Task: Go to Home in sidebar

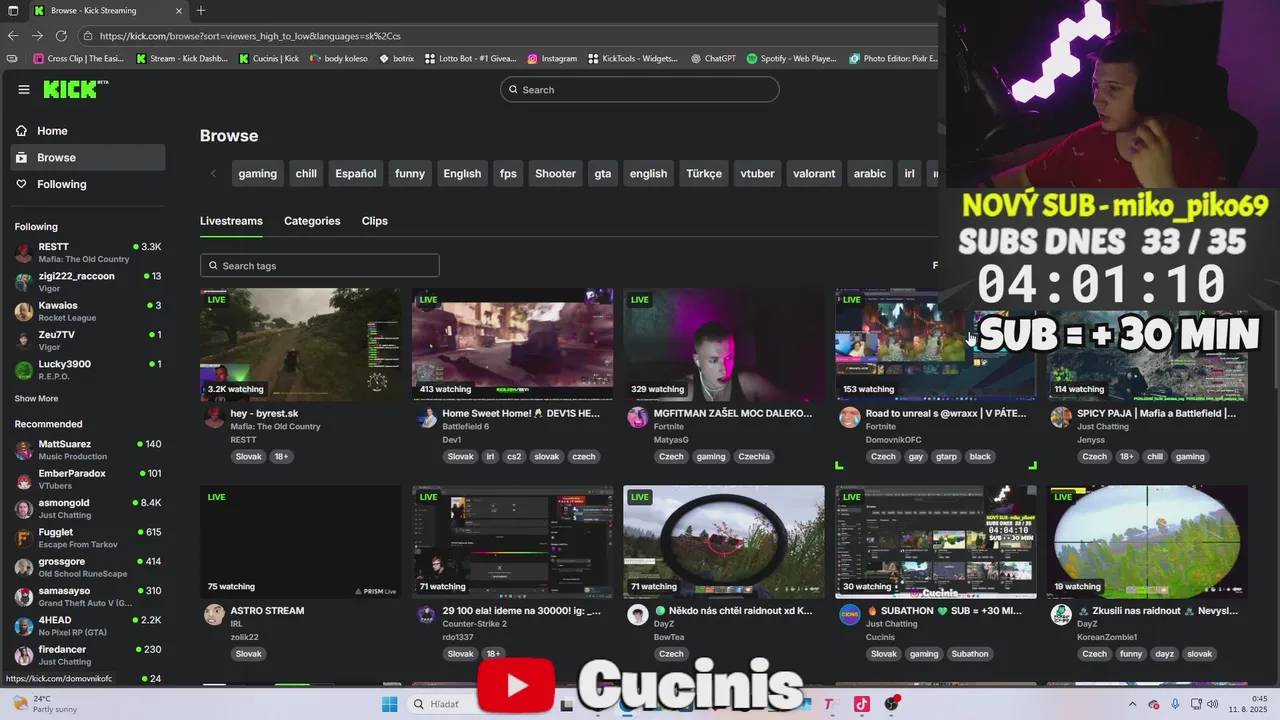Action: point(52,131)
